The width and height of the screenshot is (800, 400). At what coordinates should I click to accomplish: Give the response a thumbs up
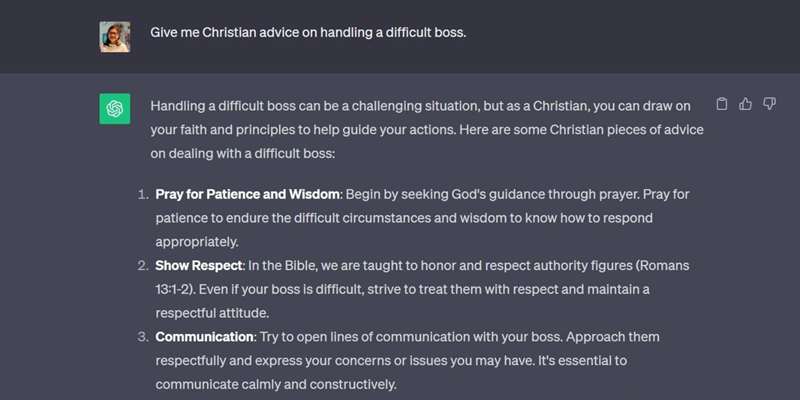(x=746, y=104)
